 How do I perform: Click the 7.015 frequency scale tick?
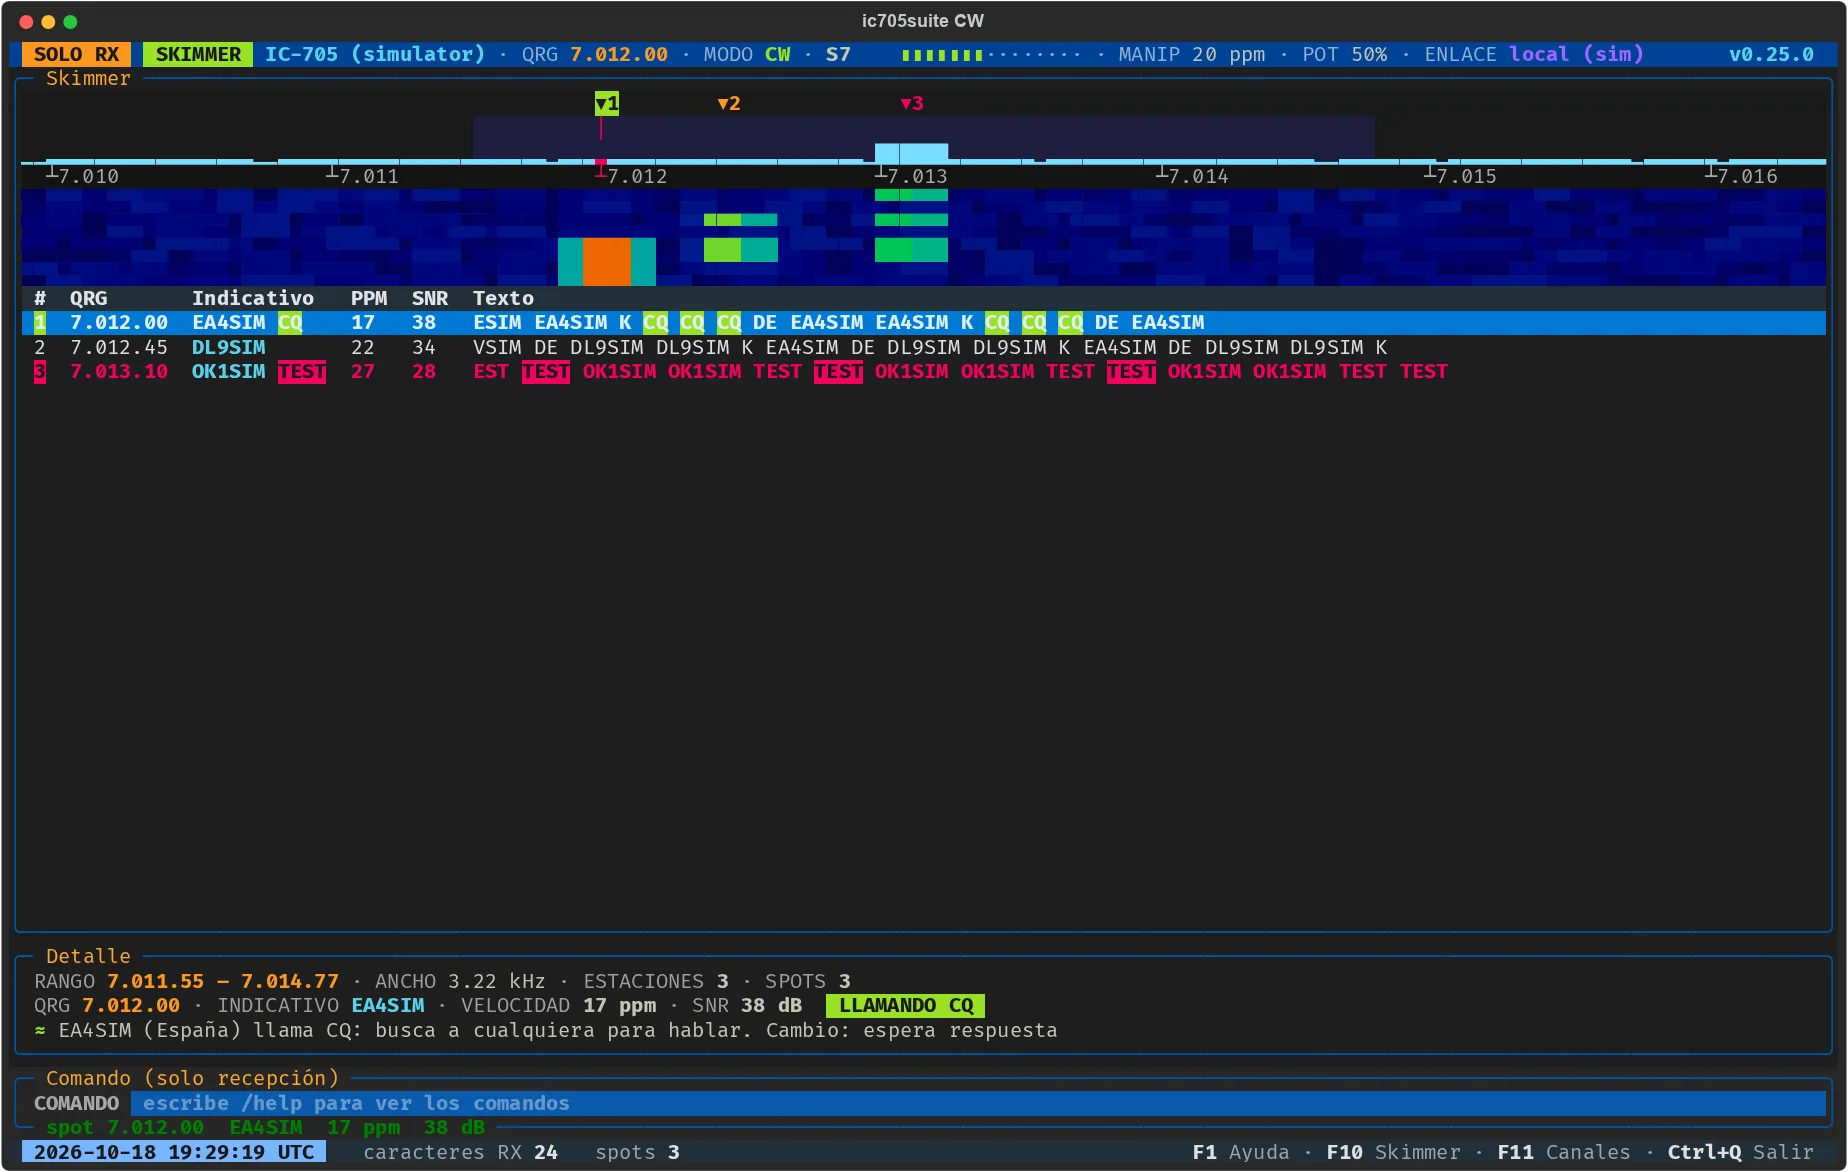(x=1460, y=175)
